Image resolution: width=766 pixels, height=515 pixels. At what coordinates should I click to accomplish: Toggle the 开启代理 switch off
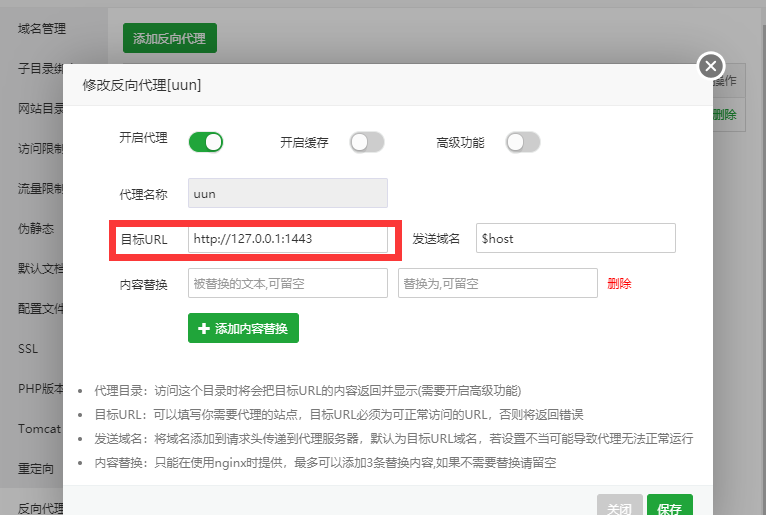point(205,142)
